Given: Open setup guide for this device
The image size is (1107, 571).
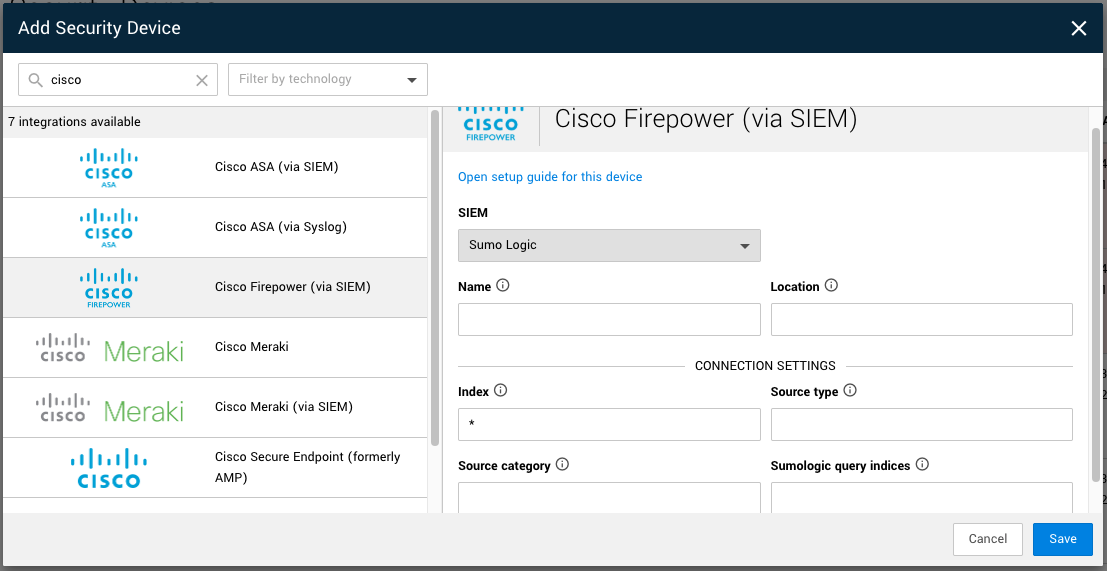Looking at the screenshot, I should click(550, 177).
